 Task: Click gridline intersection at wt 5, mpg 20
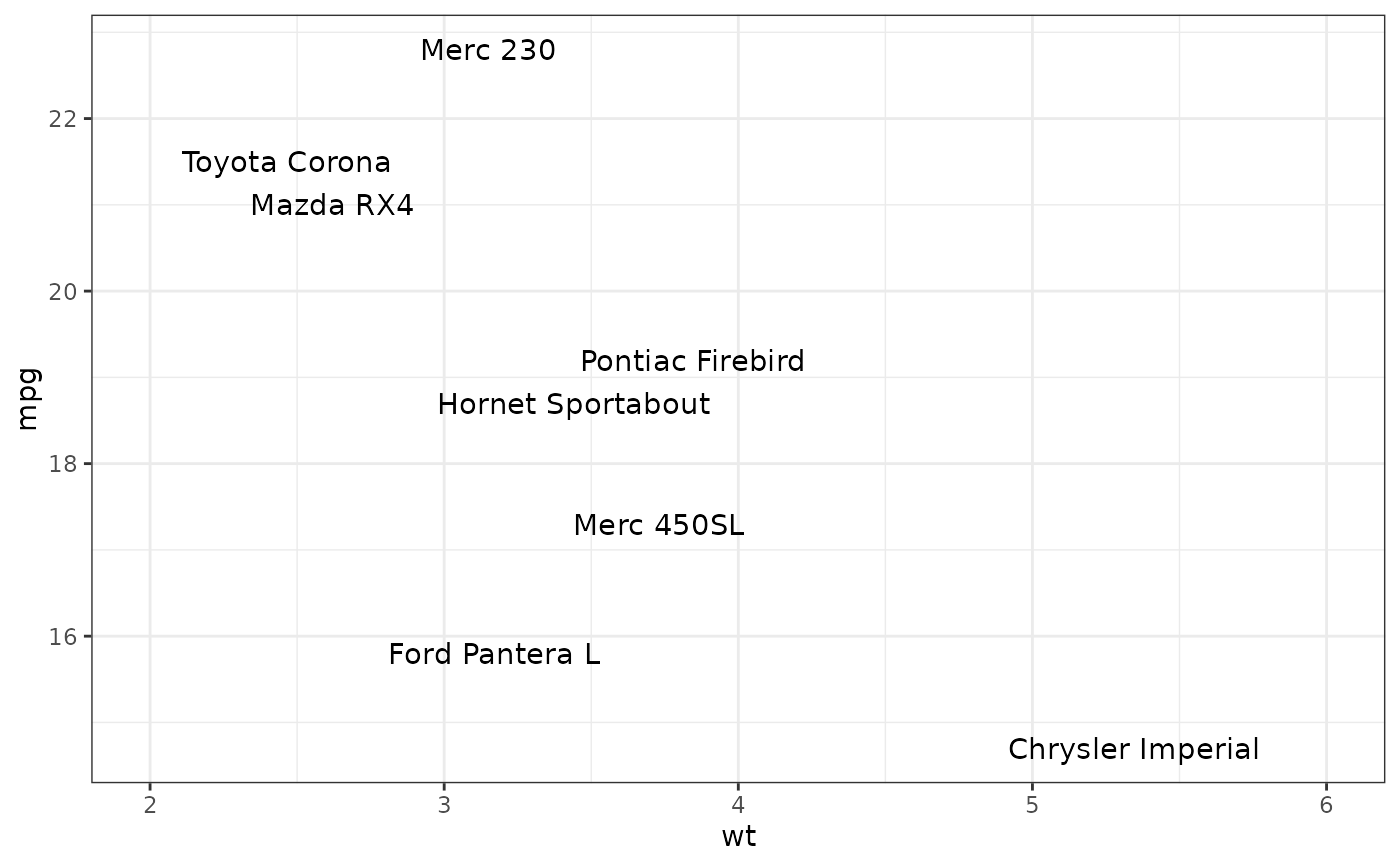pos(1032,291)
